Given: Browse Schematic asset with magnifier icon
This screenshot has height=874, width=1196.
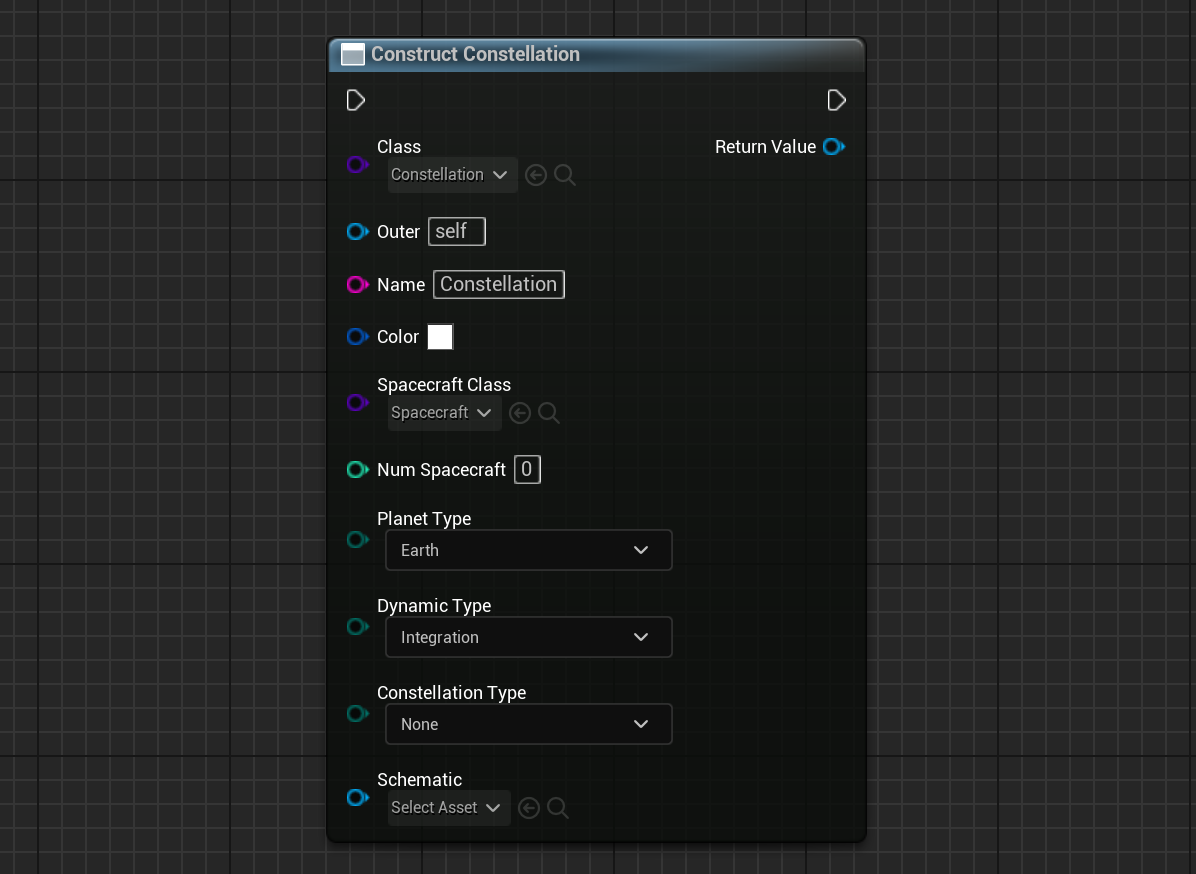Looking at the screenshot, I should 558,808.
